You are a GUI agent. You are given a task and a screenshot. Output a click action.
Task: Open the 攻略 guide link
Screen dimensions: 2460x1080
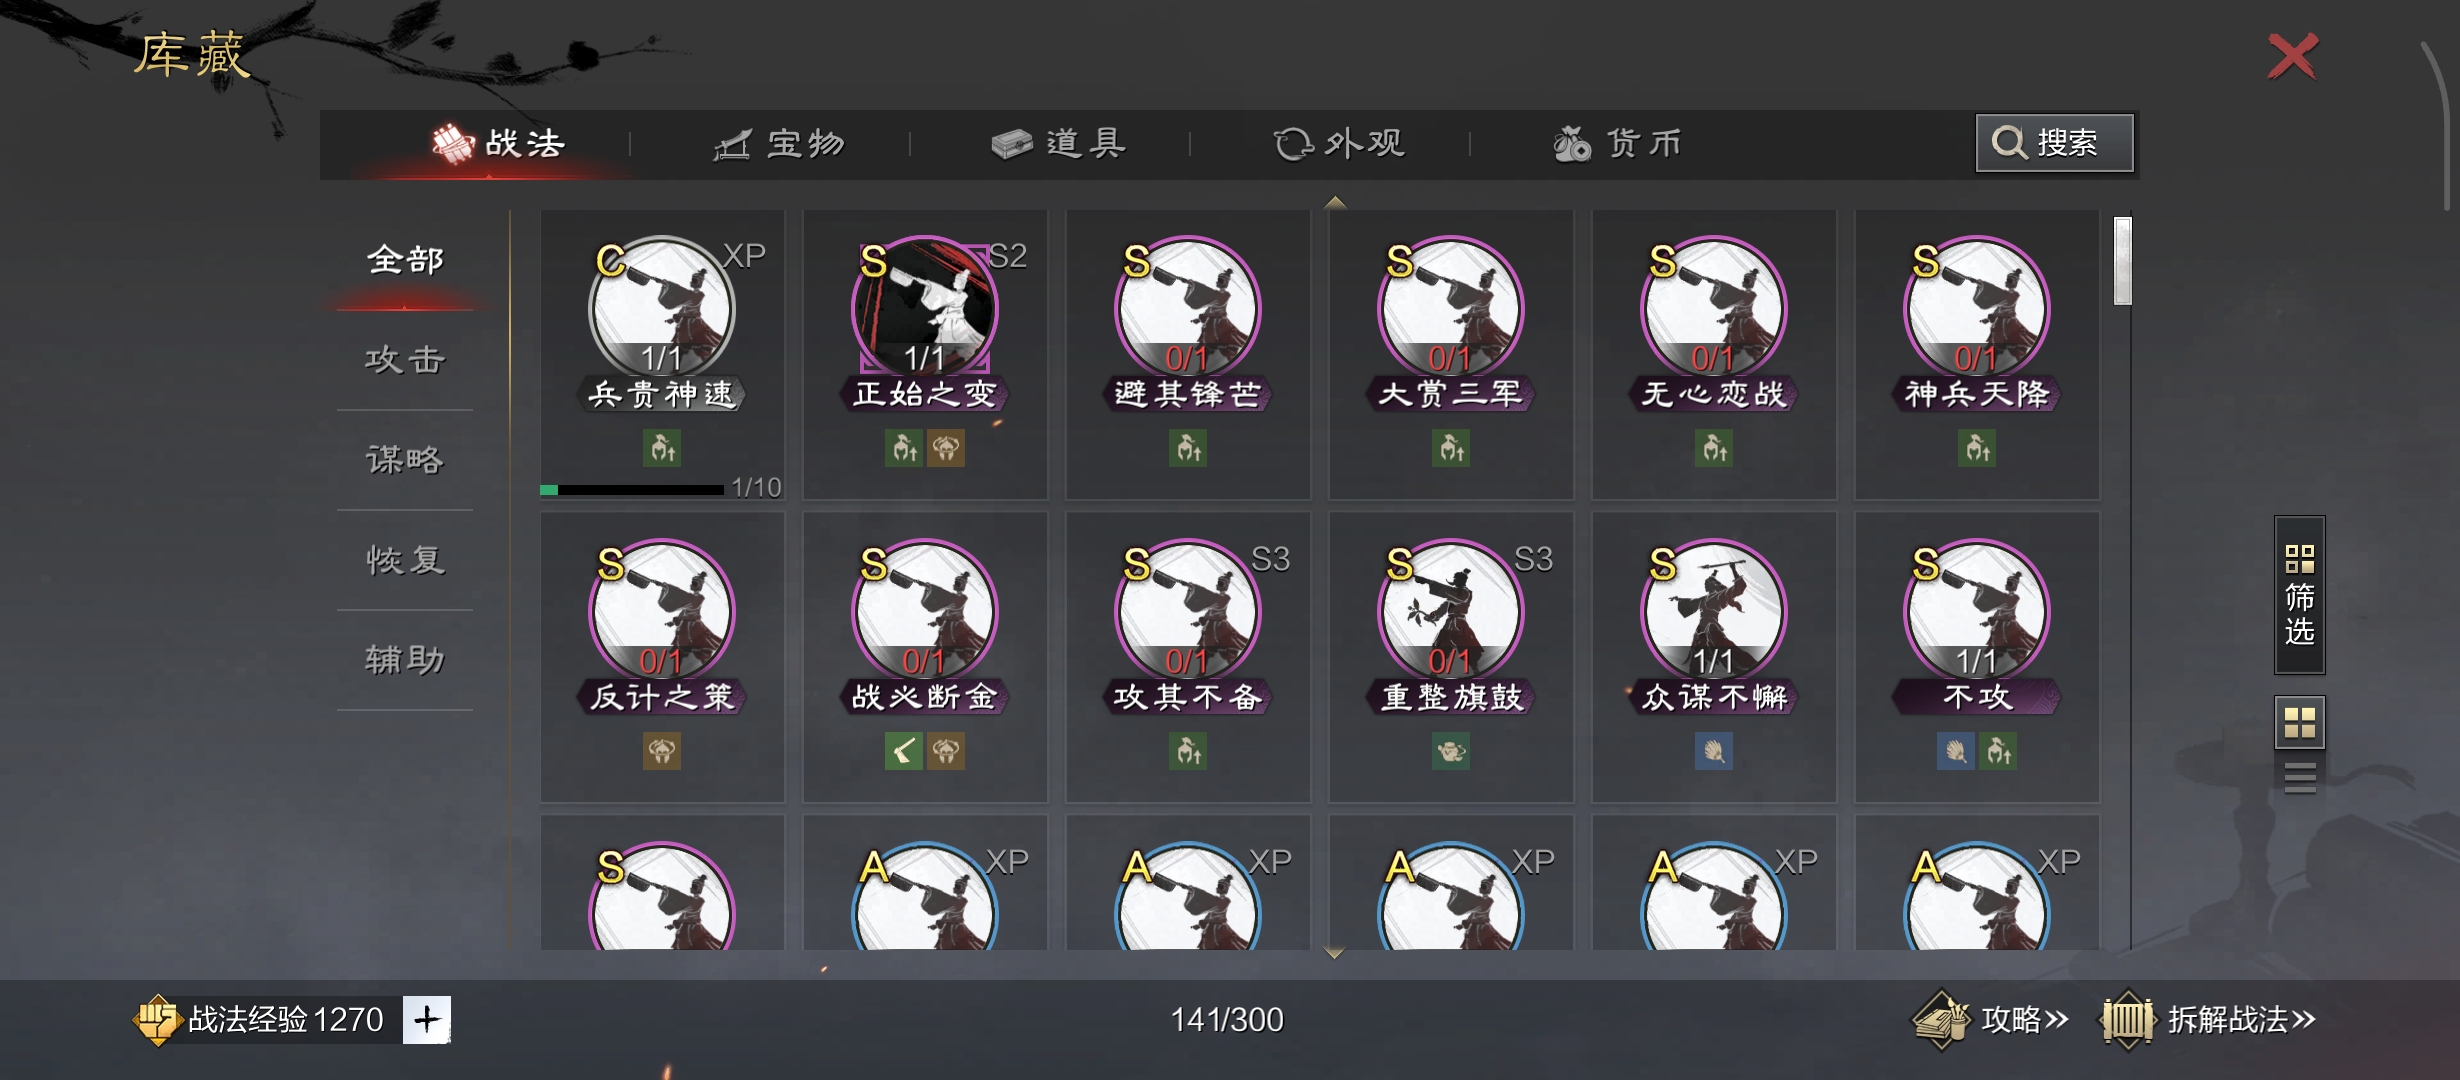(x=1990, y=1019)
